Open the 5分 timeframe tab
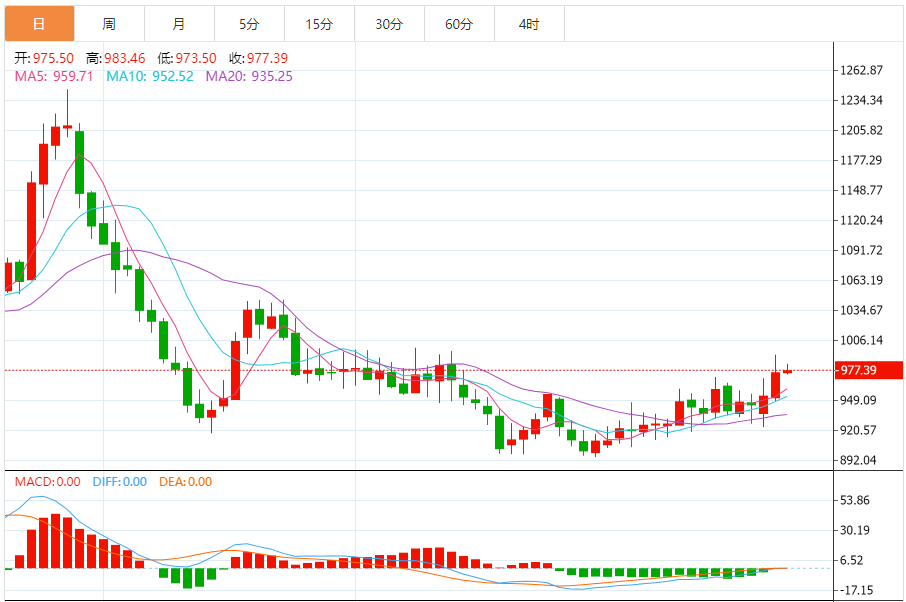 coord(249,24)
